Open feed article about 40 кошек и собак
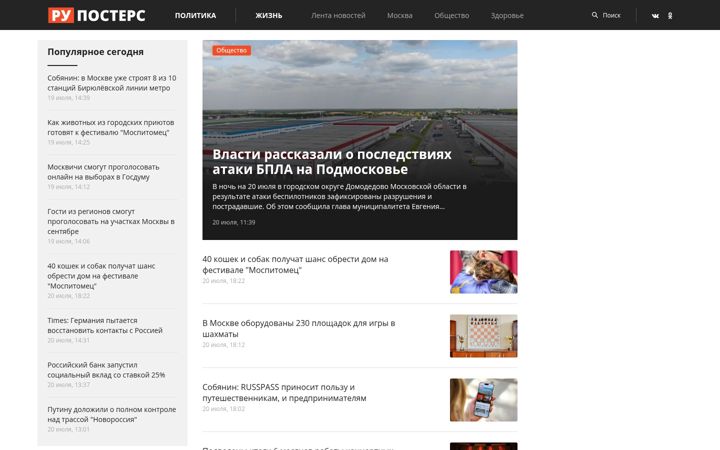 (295, 264)
